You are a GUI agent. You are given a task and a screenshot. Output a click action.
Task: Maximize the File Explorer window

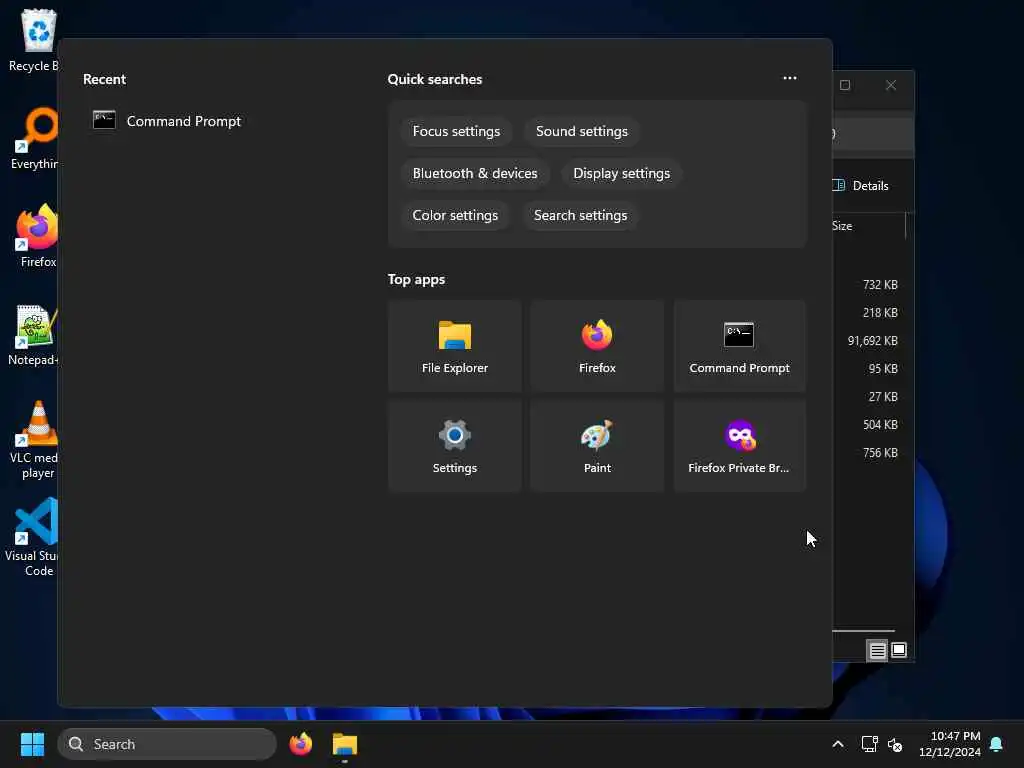tap(845, 85)
